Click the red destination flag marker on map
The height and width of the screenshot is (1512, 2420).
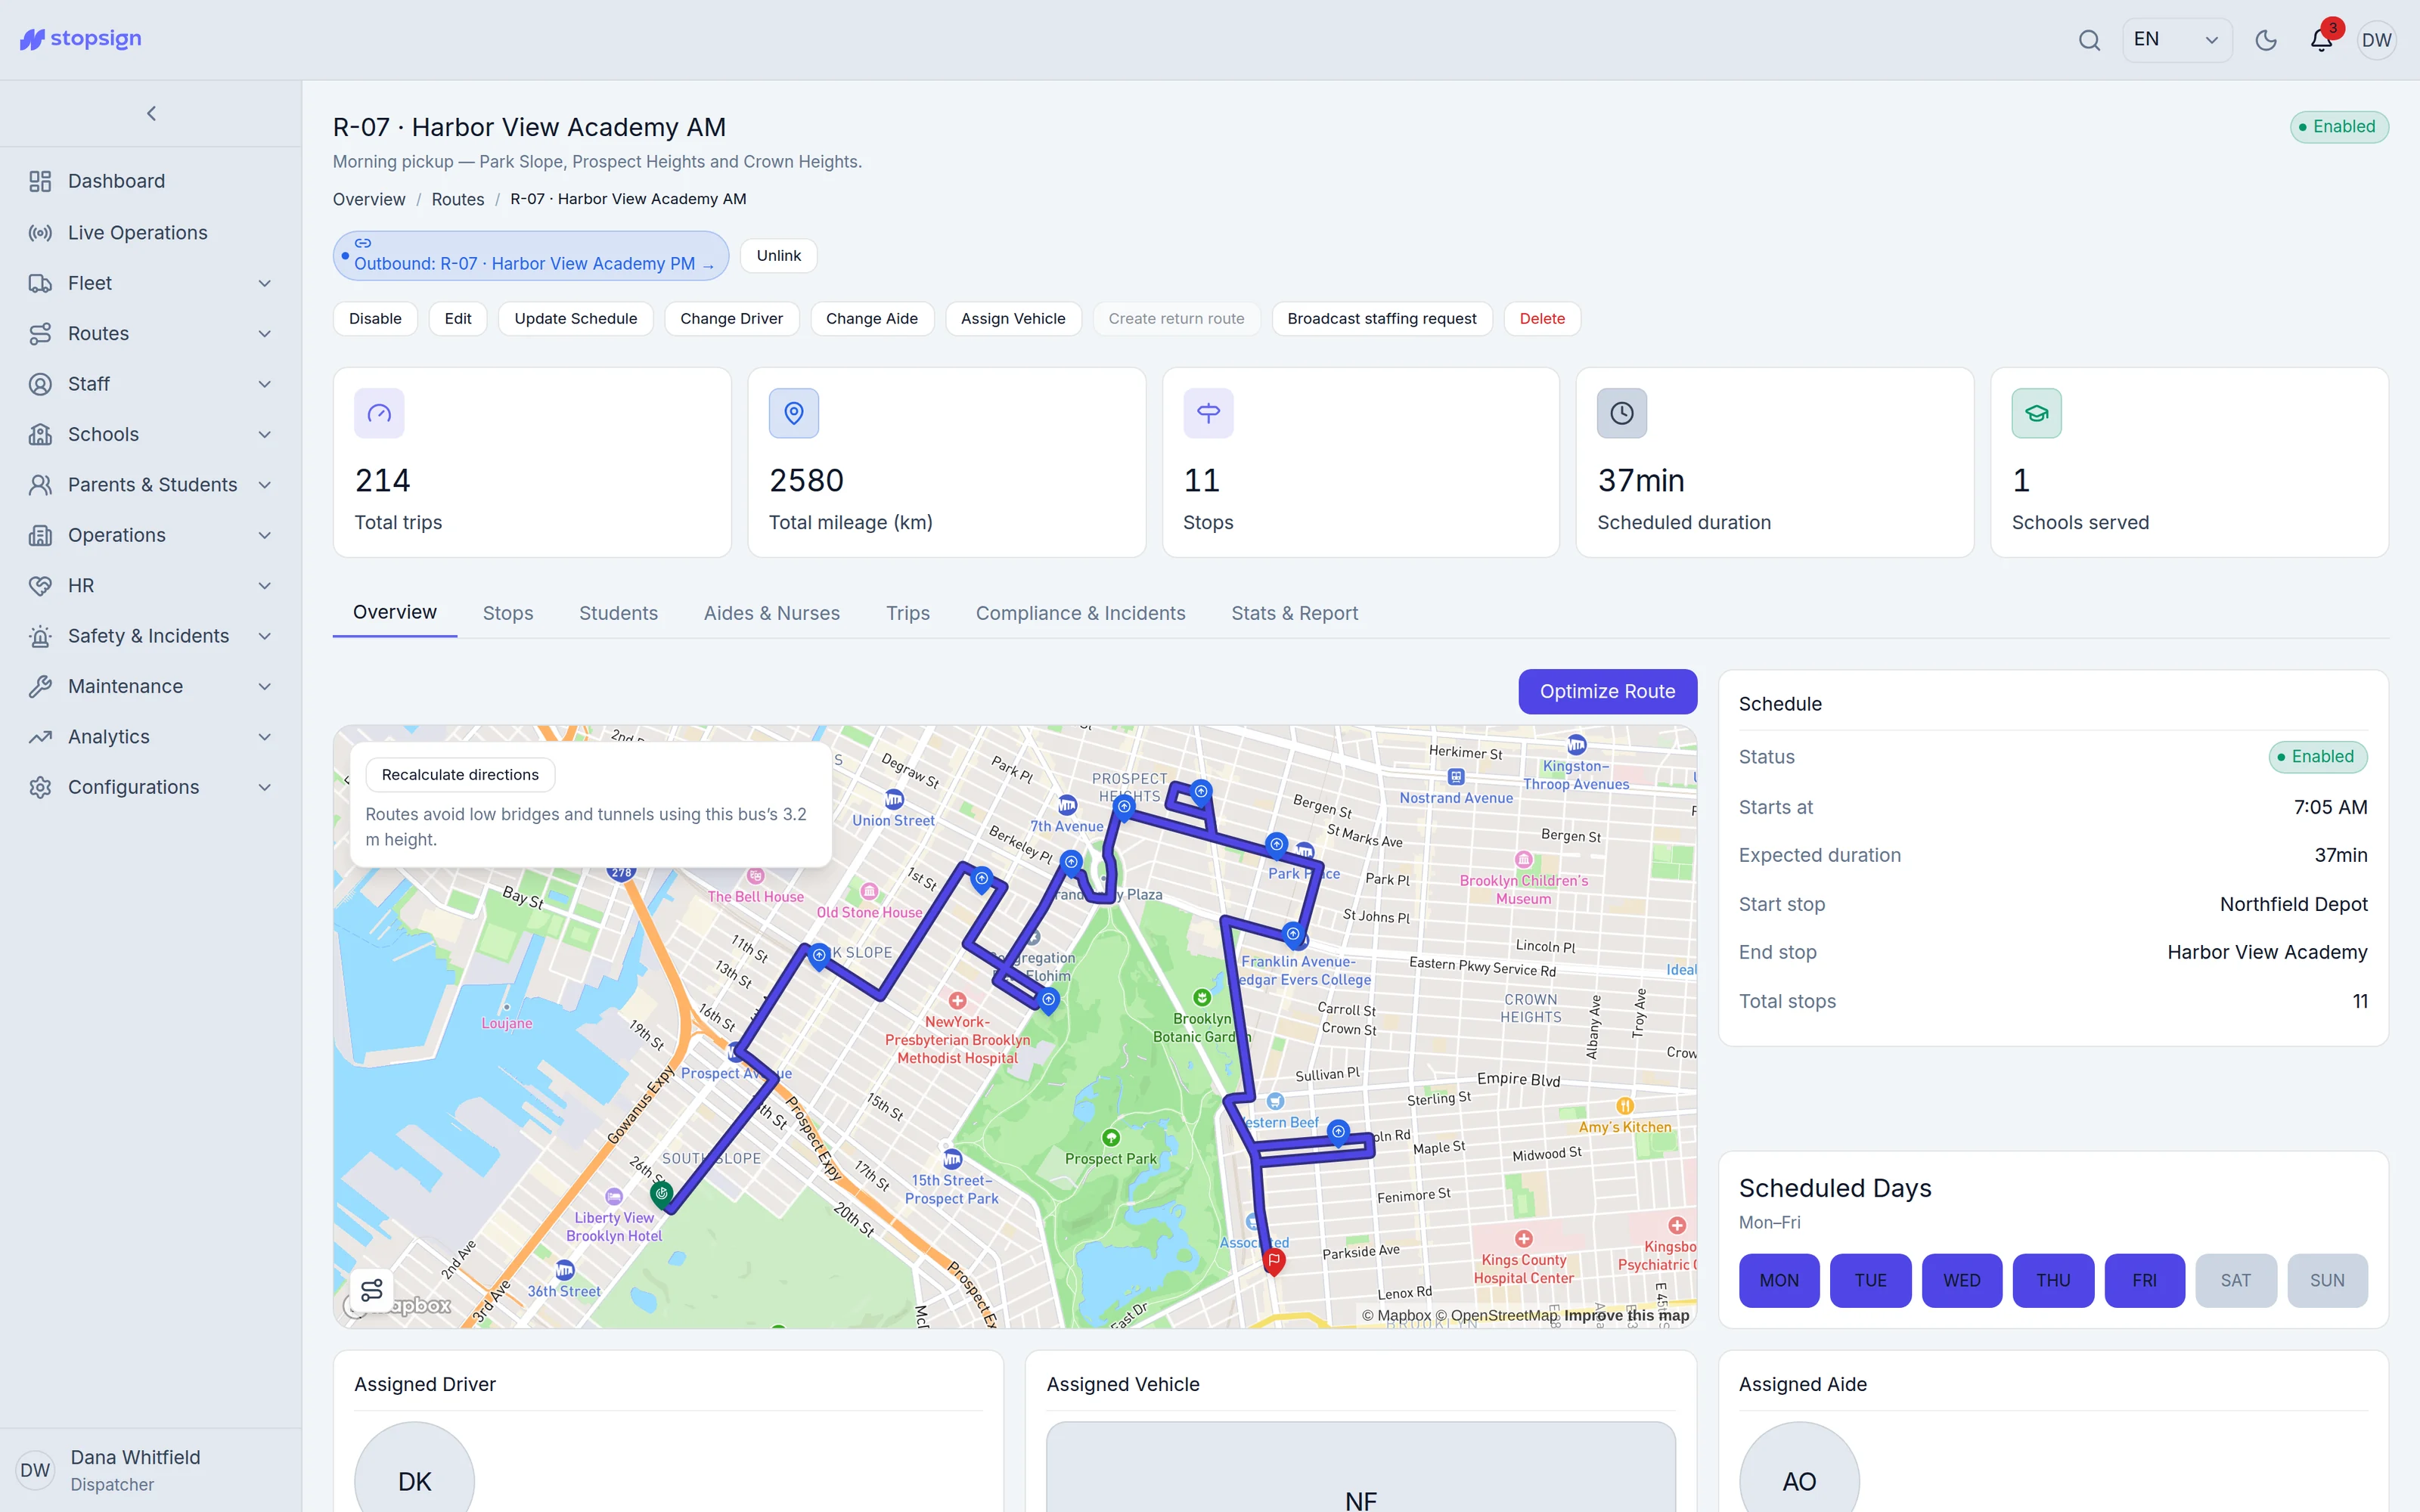(x=1273, y=1261)
